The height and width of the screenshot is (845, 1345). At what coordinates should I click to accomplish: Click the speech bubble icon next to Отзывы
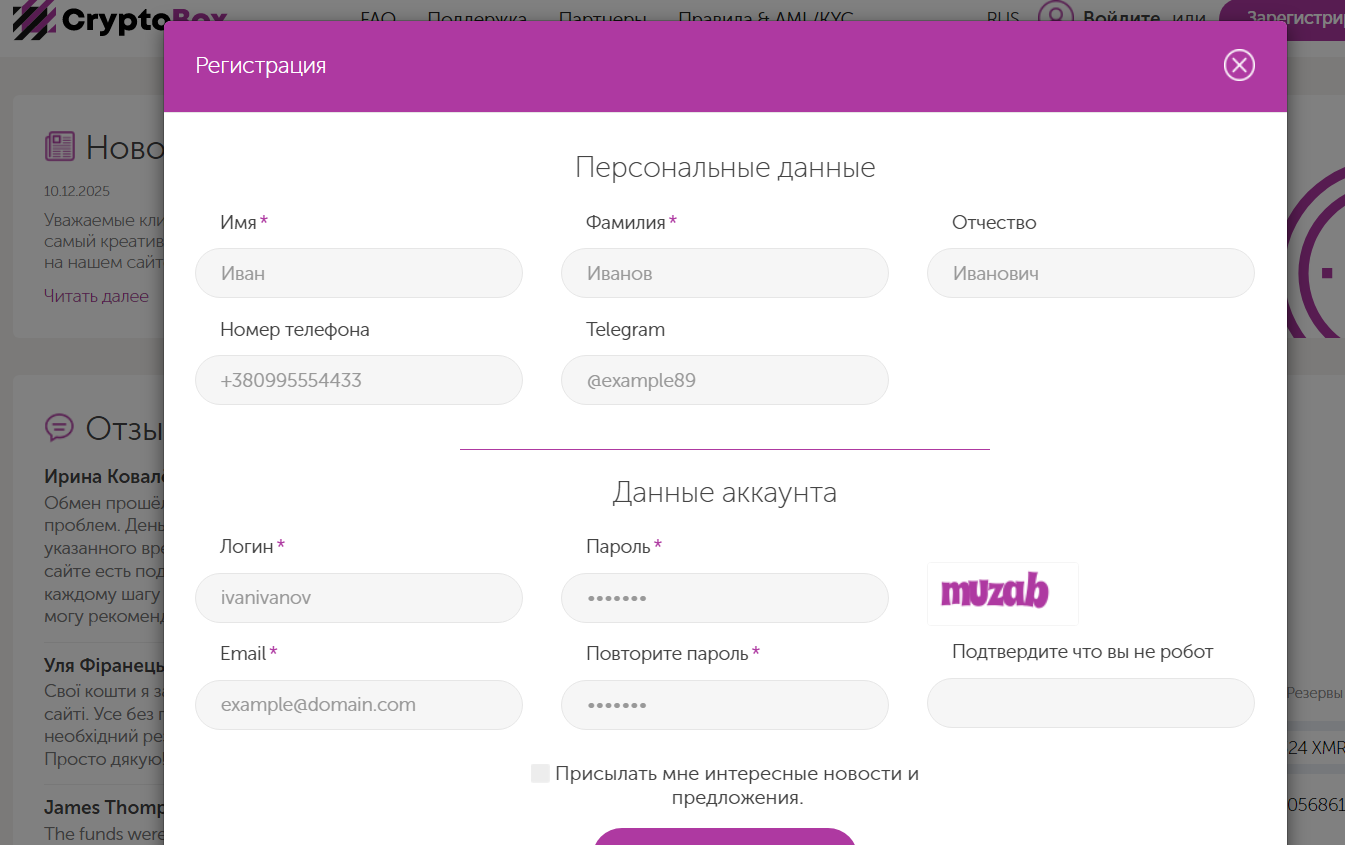point(60,428)
